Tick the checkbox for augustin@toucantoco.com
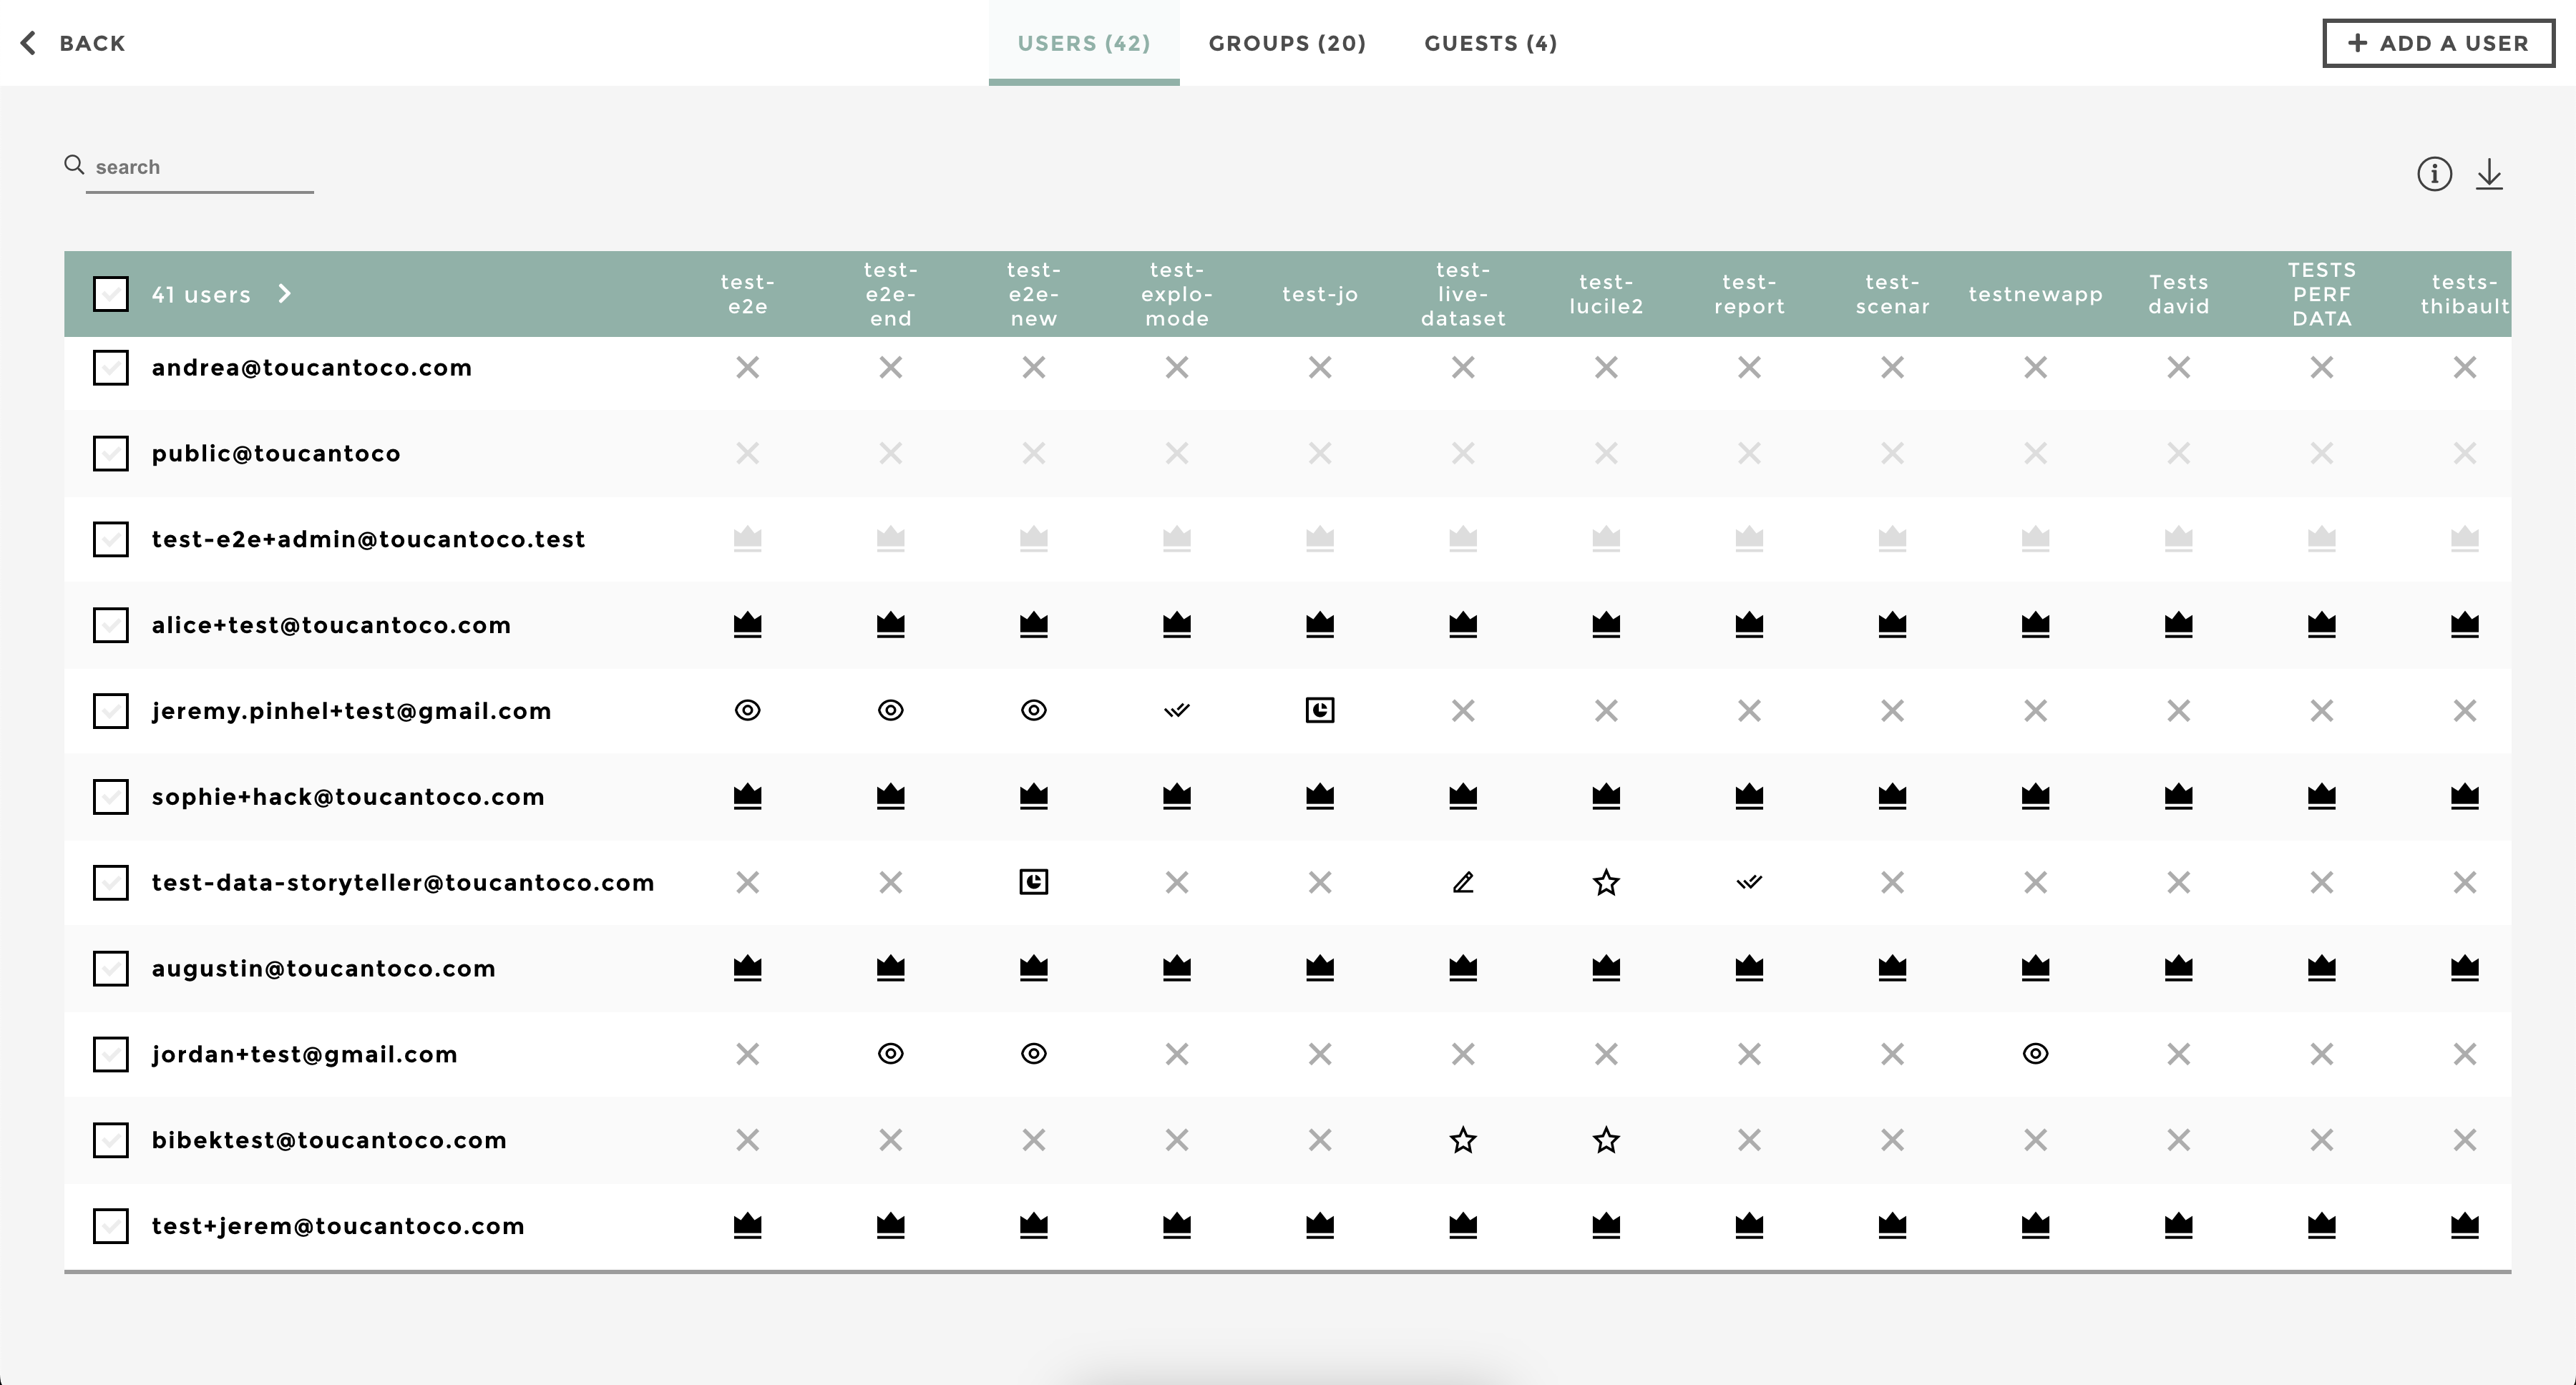2576x1385 pixels. pyautogui.click(x=111, y=968)
